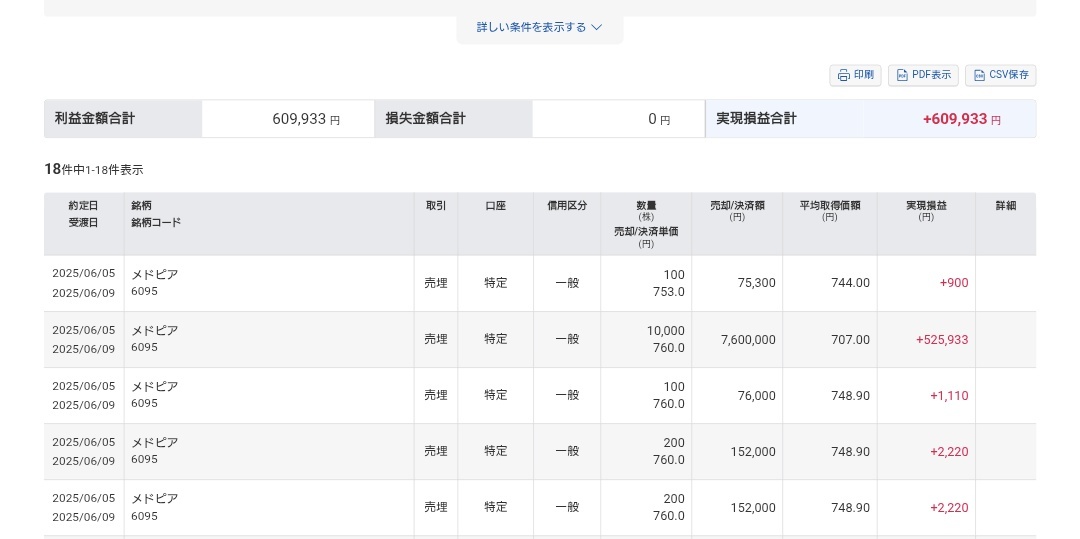The height and width of the screenshot is (539, 1080).
Task: Open 詳しい条件を表示する link text
Action: 531,28
